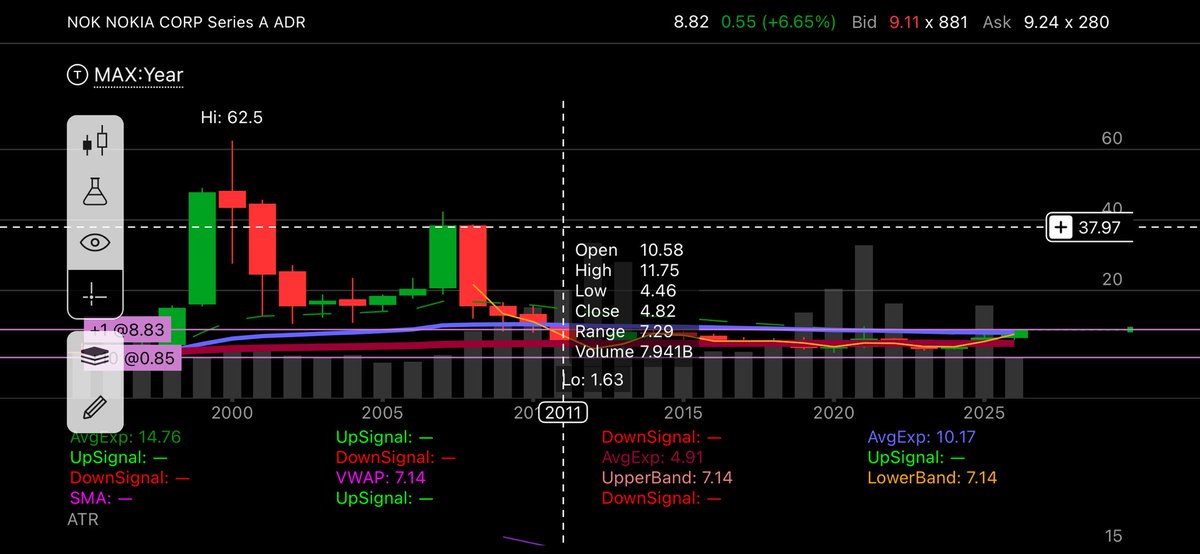Click the 60 price axis label
This screenshot has width=1200, height=554.
tap(1111, 139)
